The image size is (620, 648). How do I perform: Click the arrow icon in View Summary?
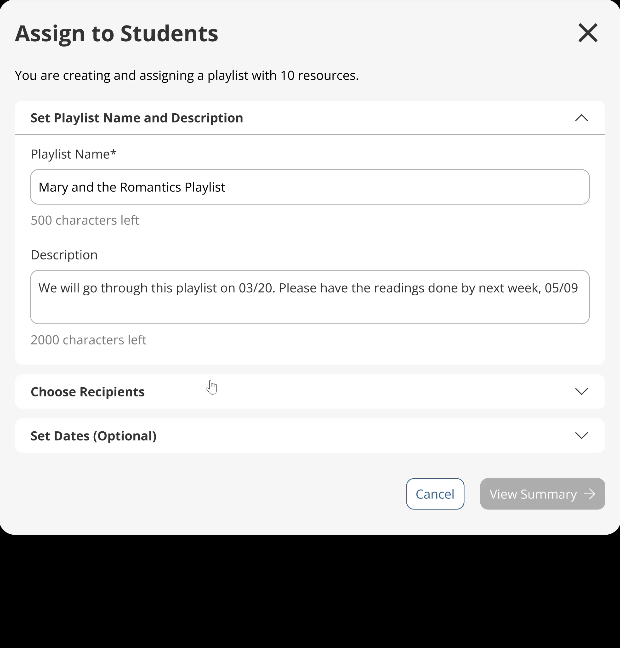pyautogui.click(x=589, y=494)
